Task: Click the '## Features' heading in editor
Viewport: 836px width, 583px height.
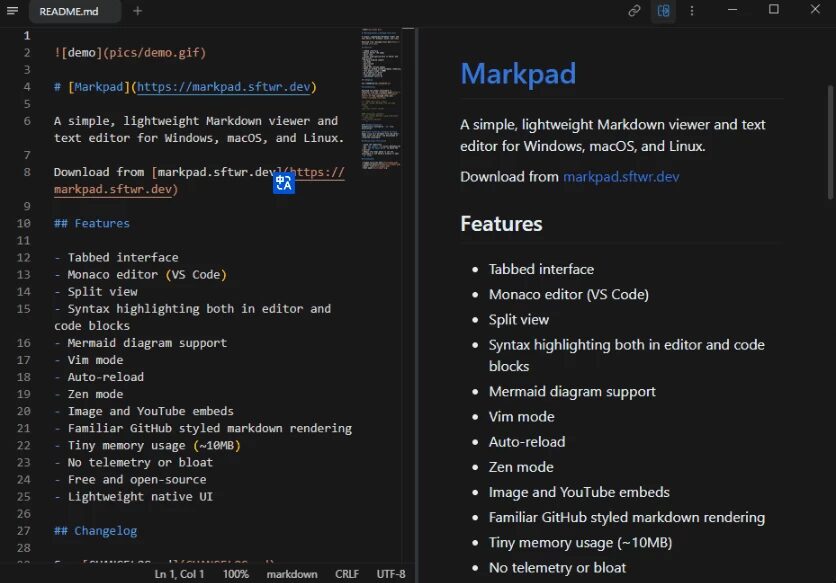Action: tap(92, 223)
